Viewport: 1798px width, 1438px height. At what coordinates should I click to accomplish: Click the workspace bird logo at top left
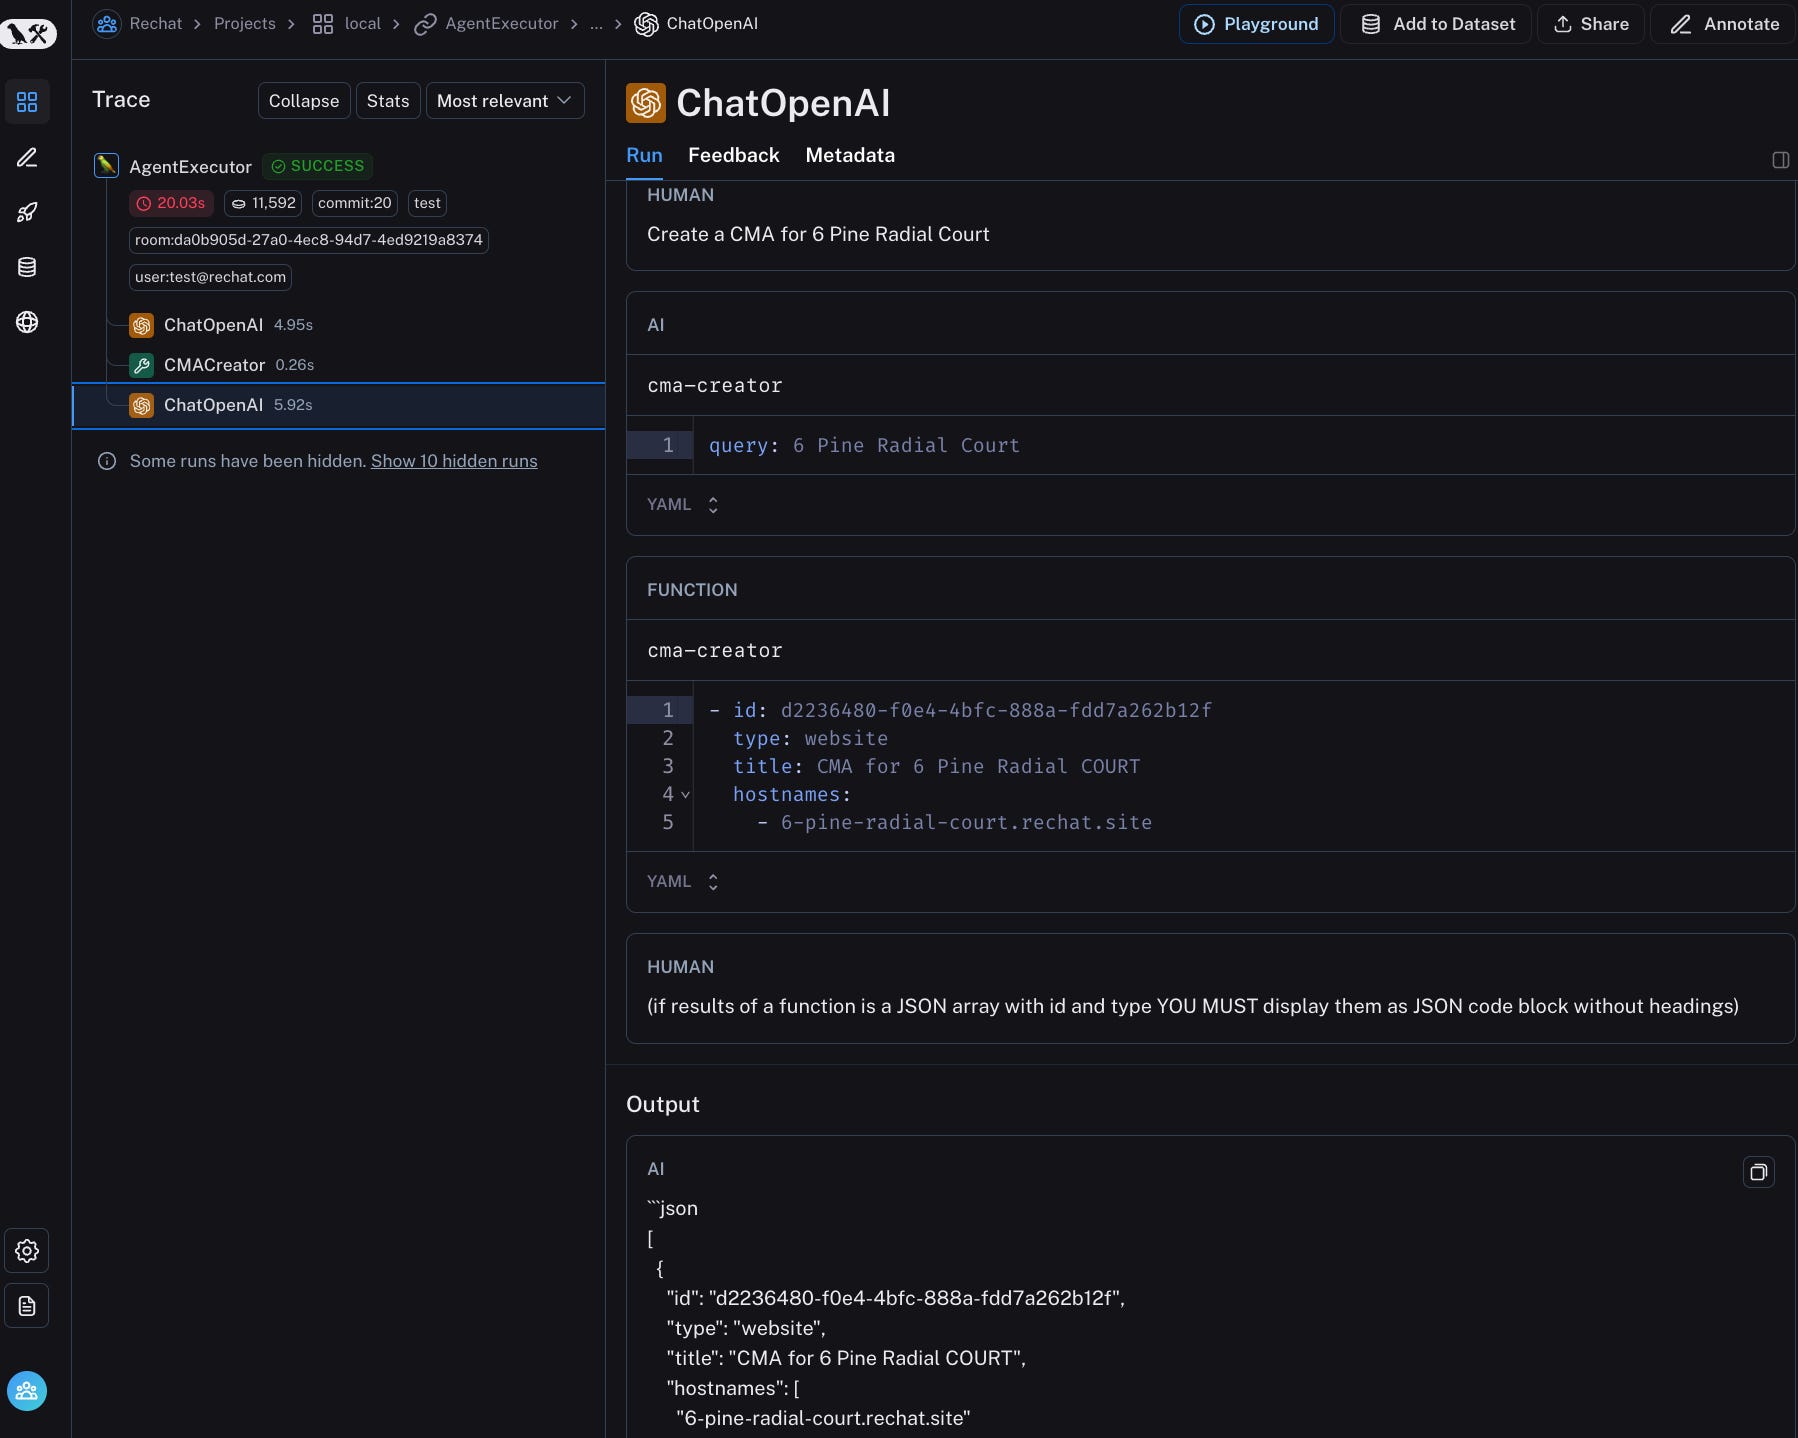coord(28,33)
